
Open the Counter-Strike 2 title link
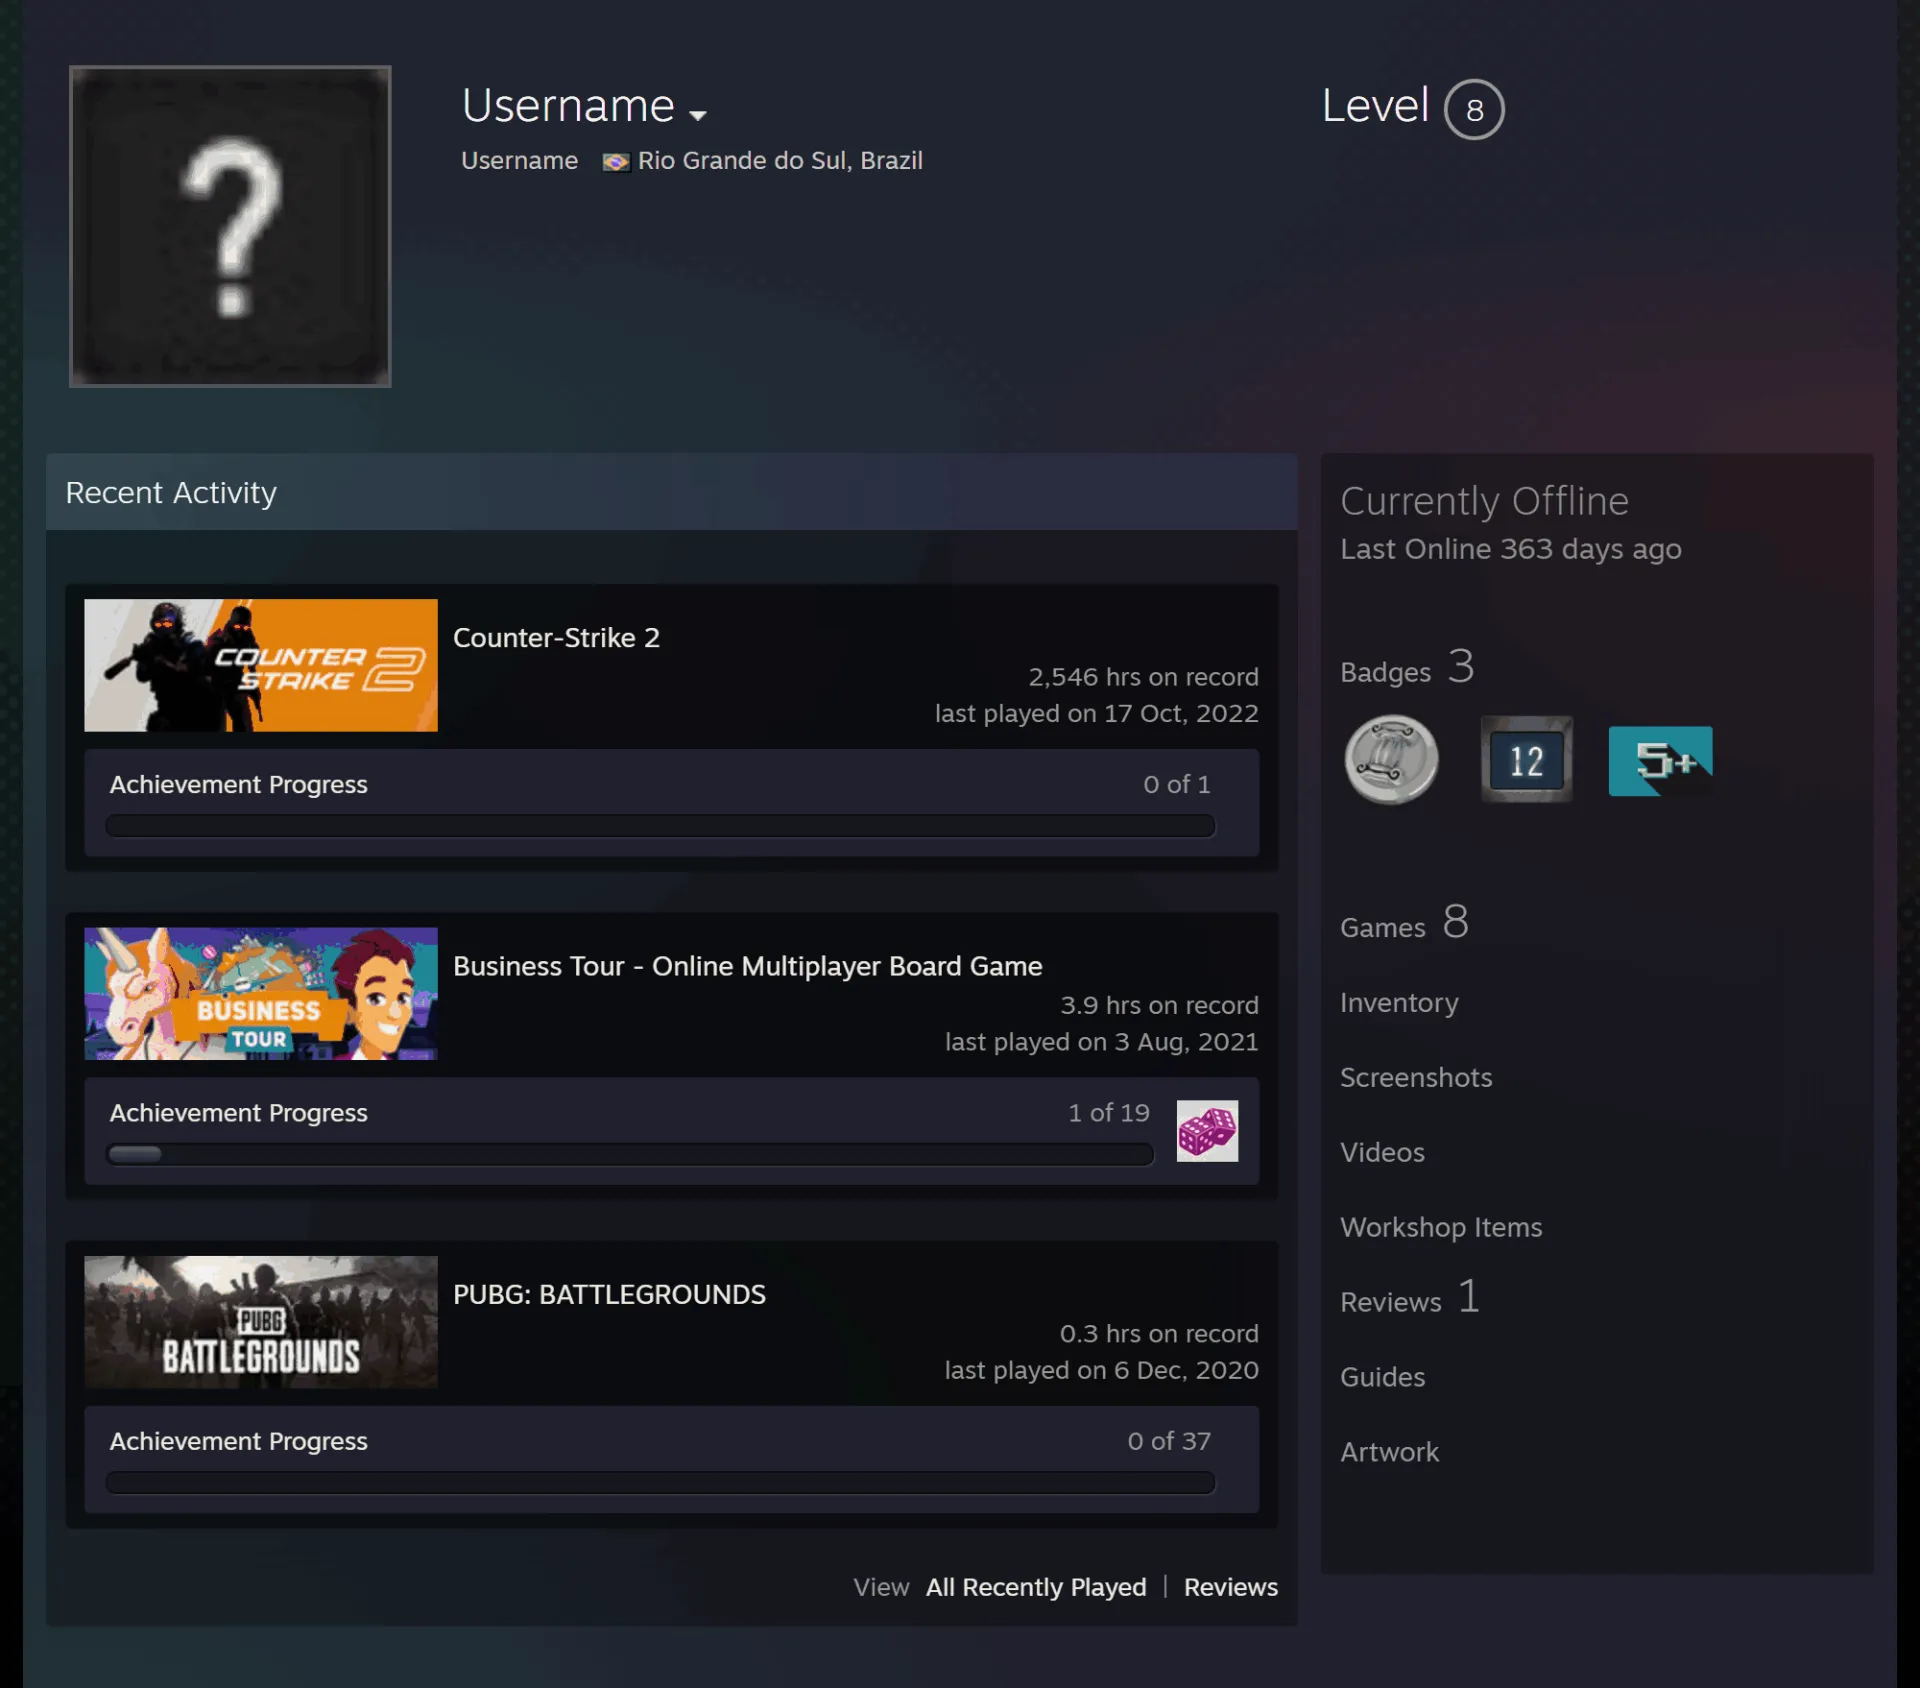coord(556,638)
